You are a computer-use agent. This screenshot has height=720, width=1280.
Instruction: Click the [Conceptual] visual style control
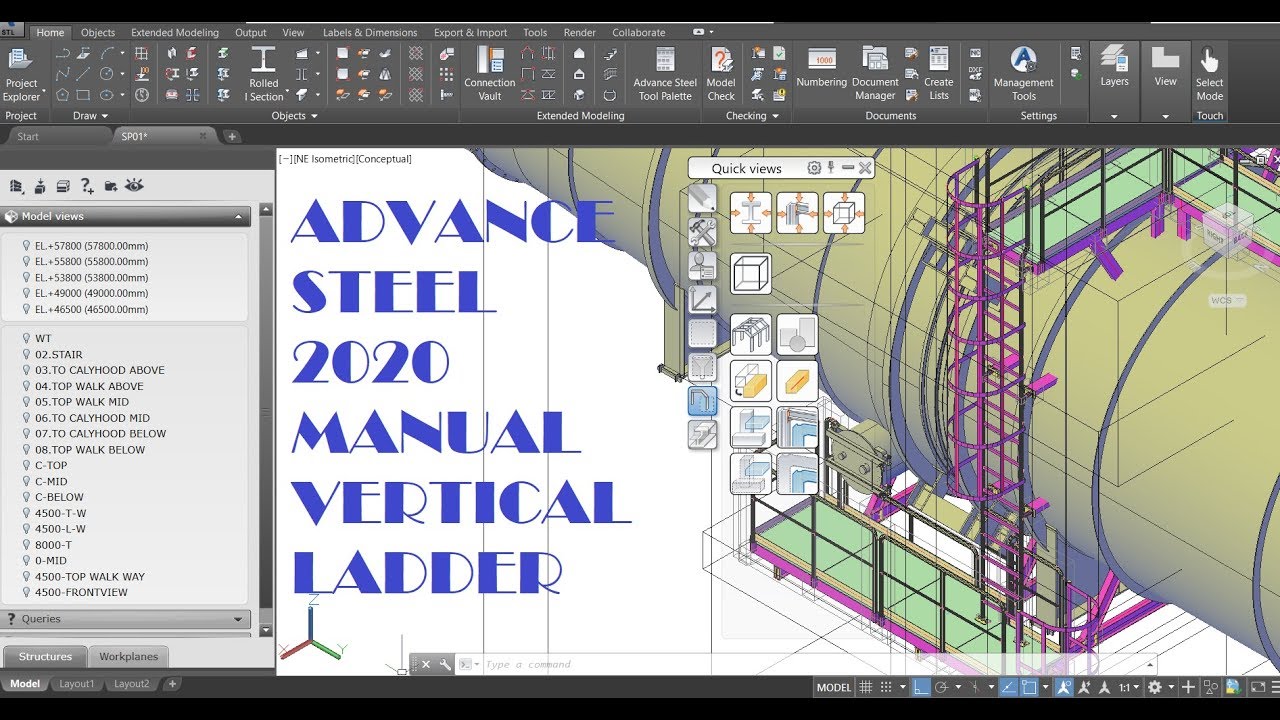pyautogui.click(x=384, y=159)
